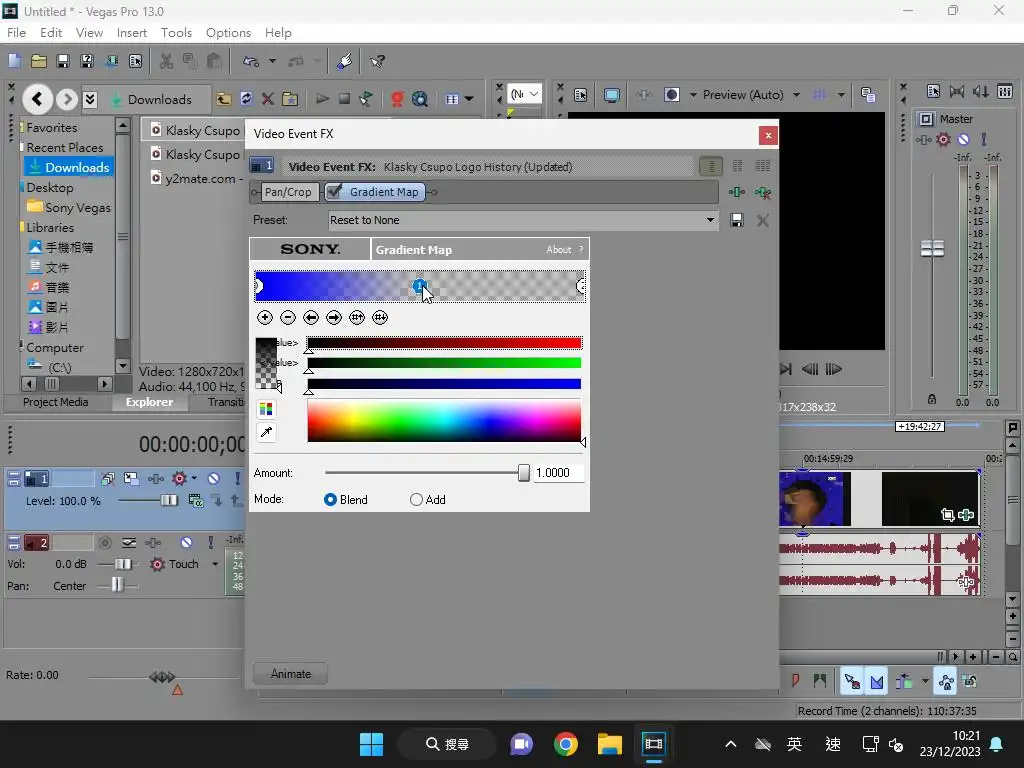Delete the preset with the X icon
This screenshot has height=768, width=1024.
pyautogui.click(x=763, y=220)
